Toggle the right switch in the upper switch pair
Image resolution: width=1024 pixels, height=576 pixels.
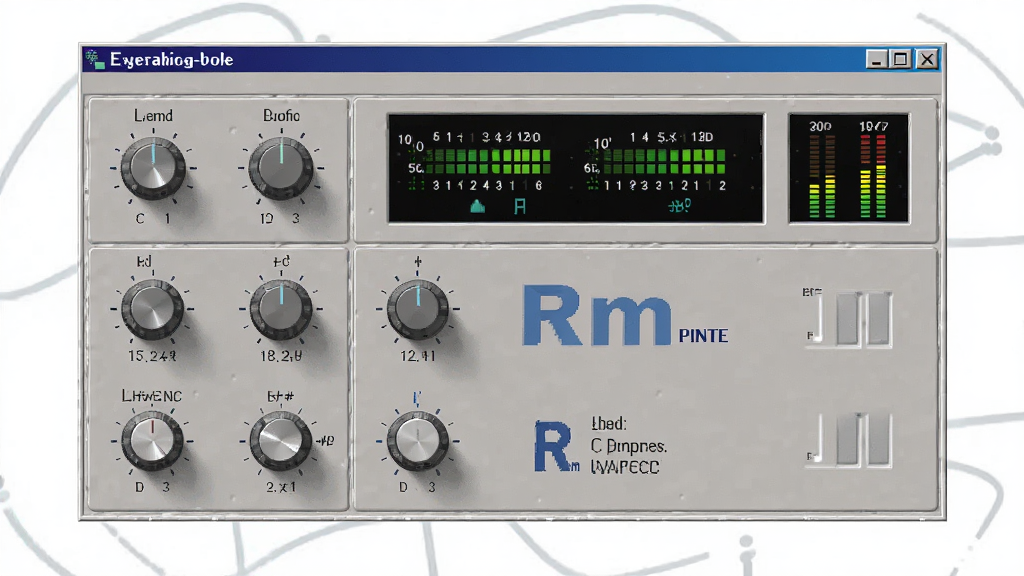pyautogui.click(x=879, y=319)
